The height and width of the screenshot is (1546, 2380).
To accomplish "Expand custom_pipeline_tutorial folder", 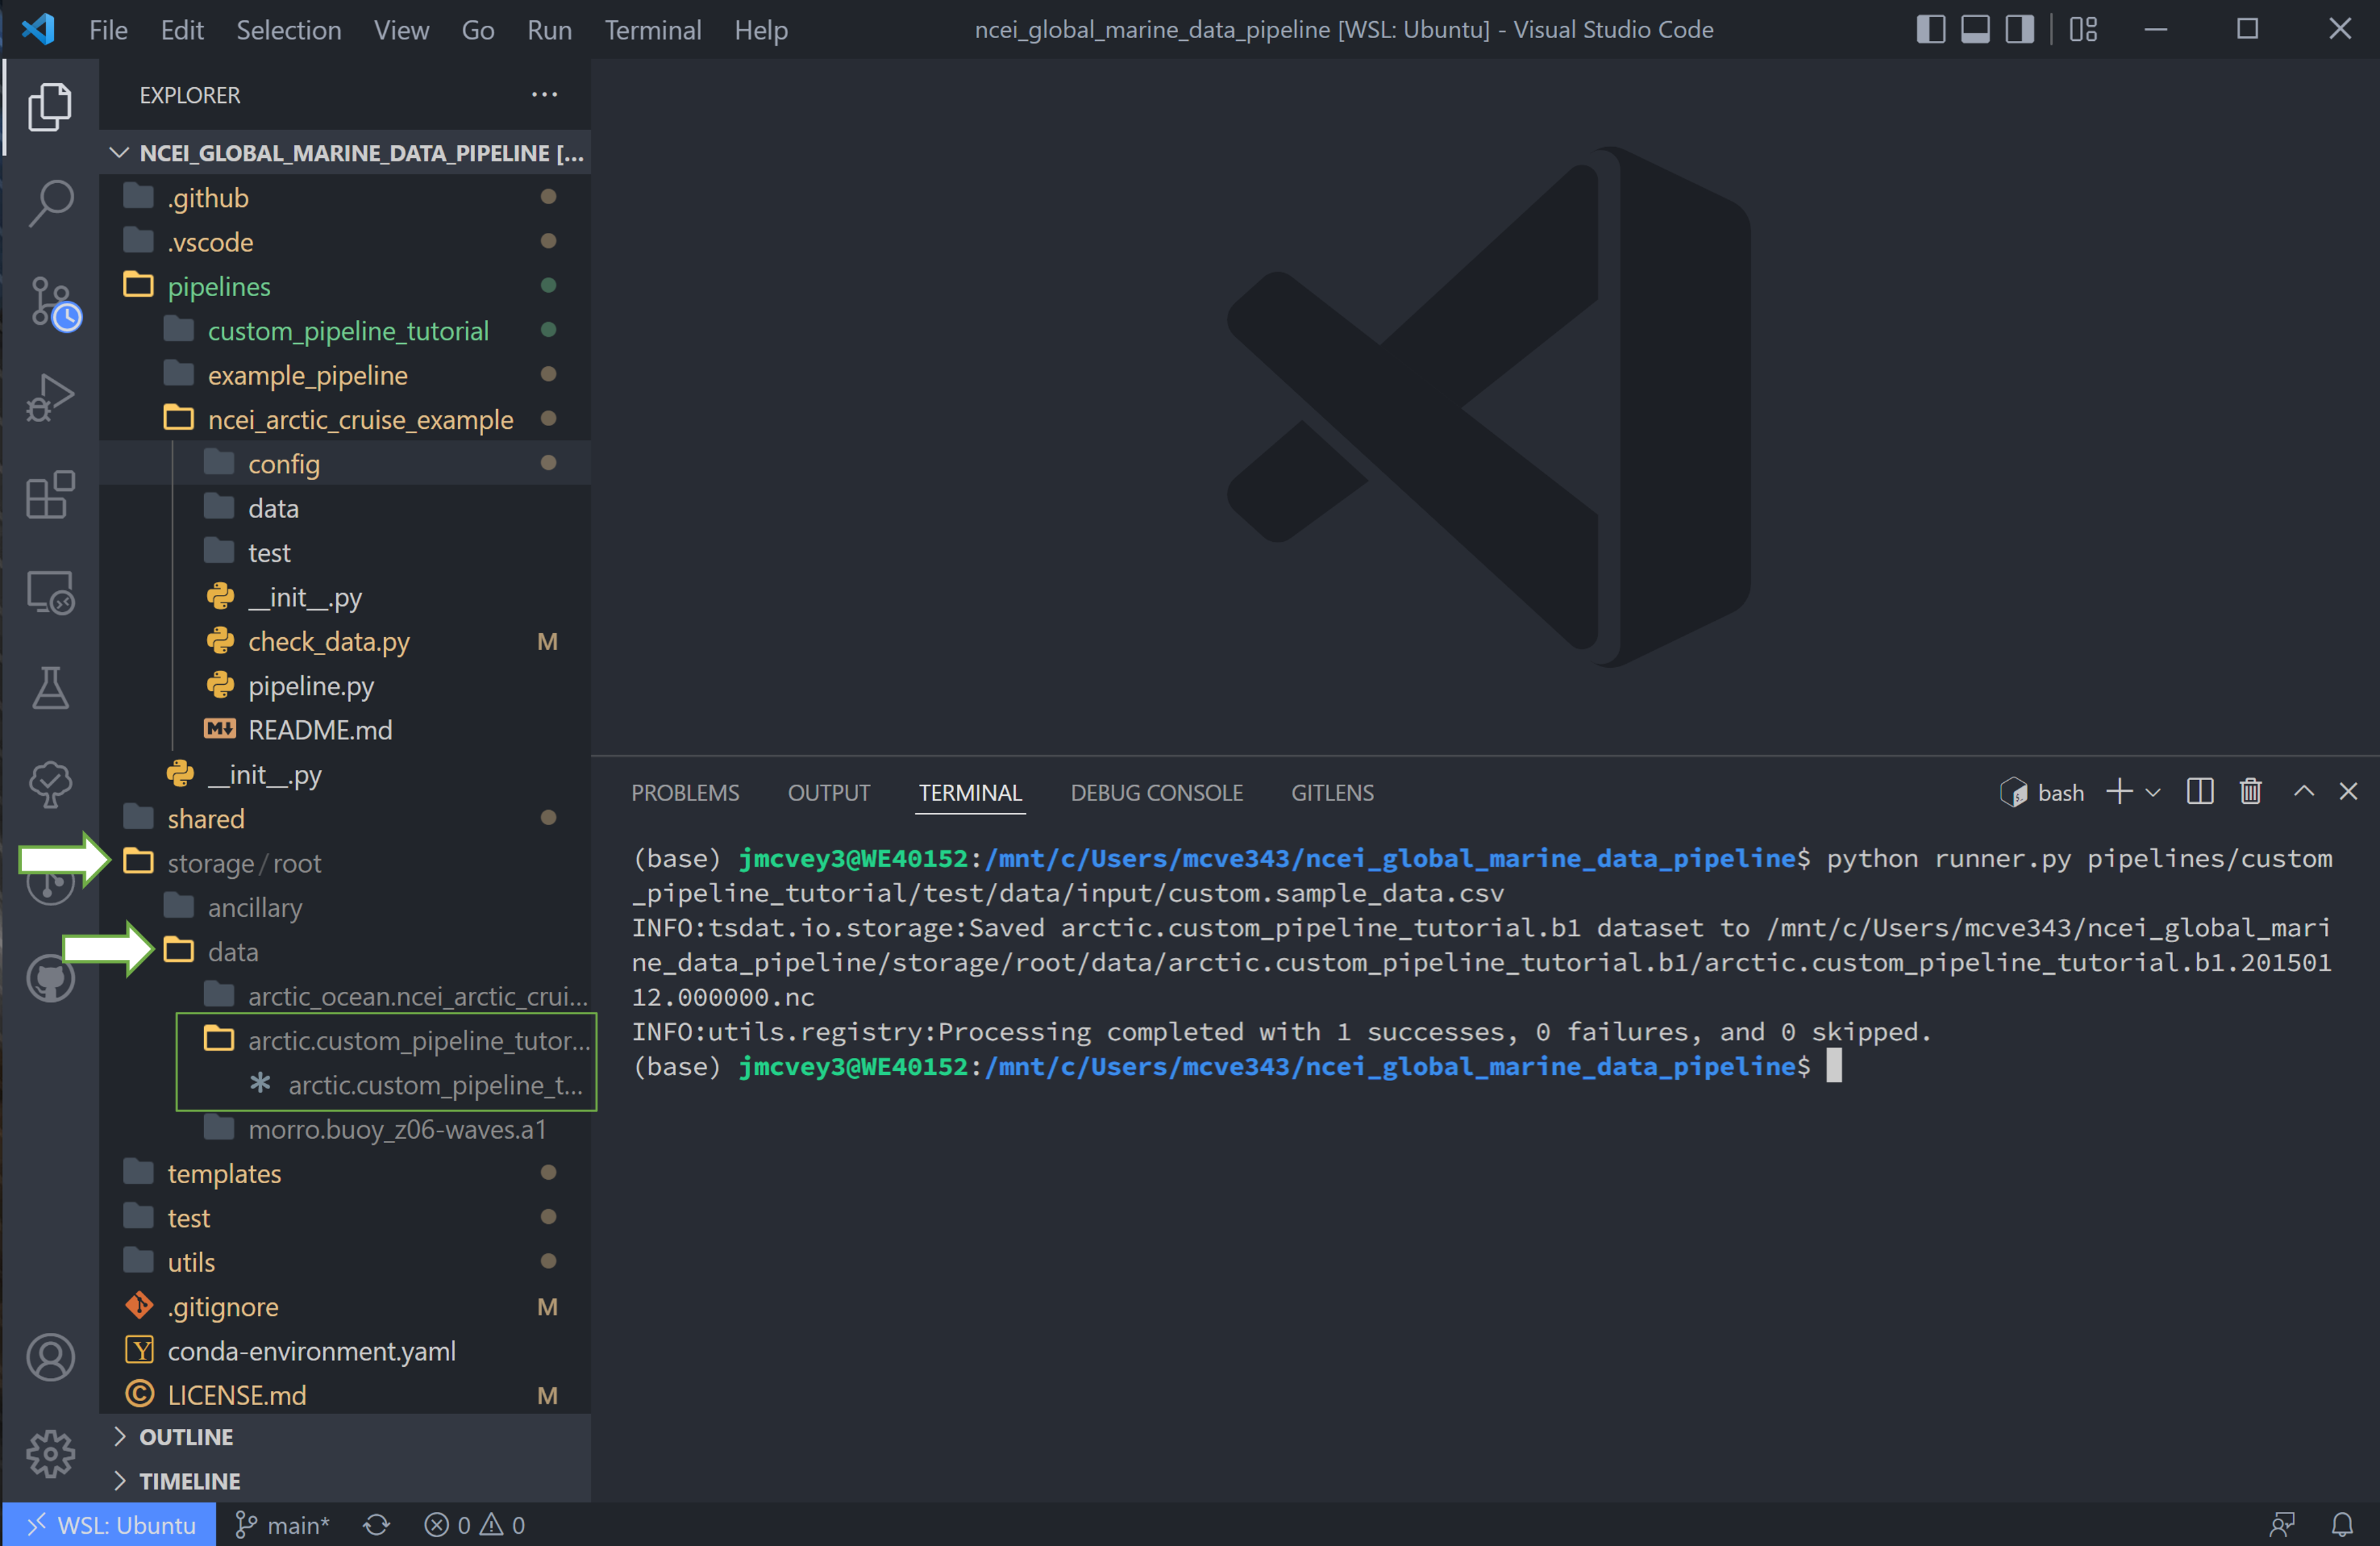I will [345, 330].
